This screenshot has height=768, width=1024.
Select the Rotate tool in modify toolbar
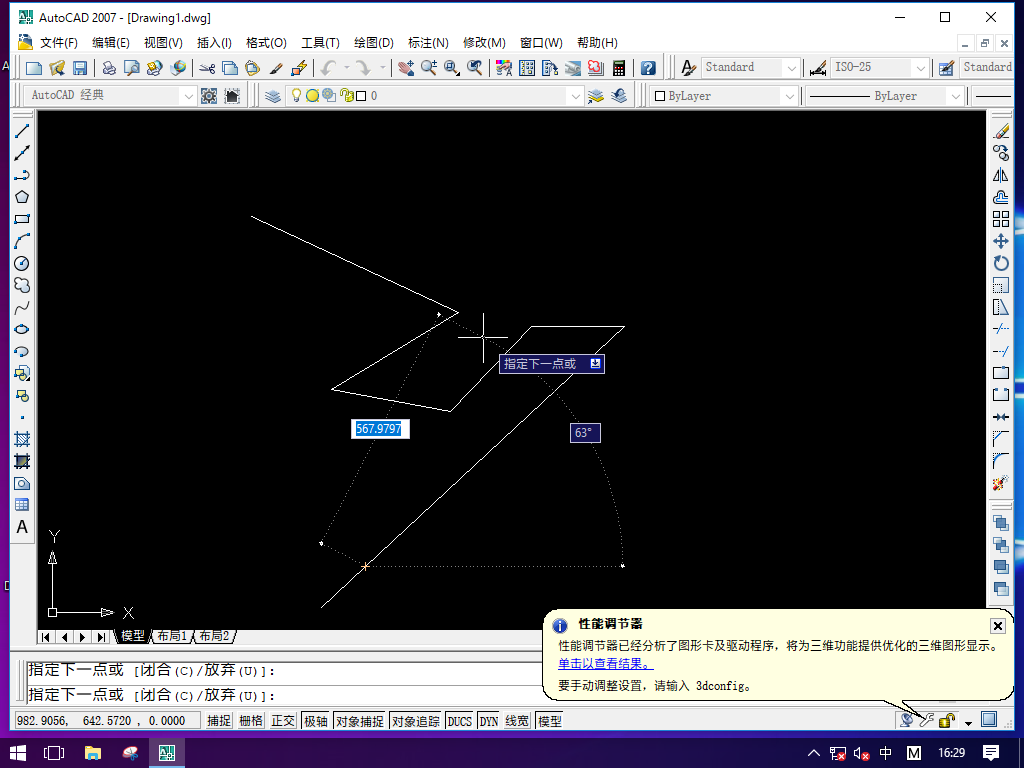point(1000,263)
